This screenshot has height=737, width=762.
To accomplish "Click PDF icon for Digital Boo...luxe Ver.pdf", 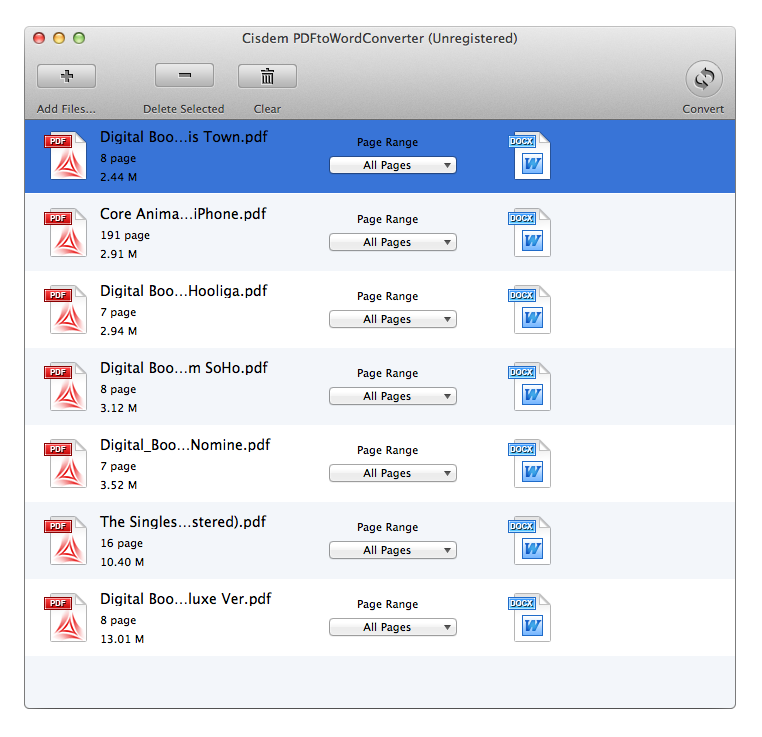I will coord(66,617).
